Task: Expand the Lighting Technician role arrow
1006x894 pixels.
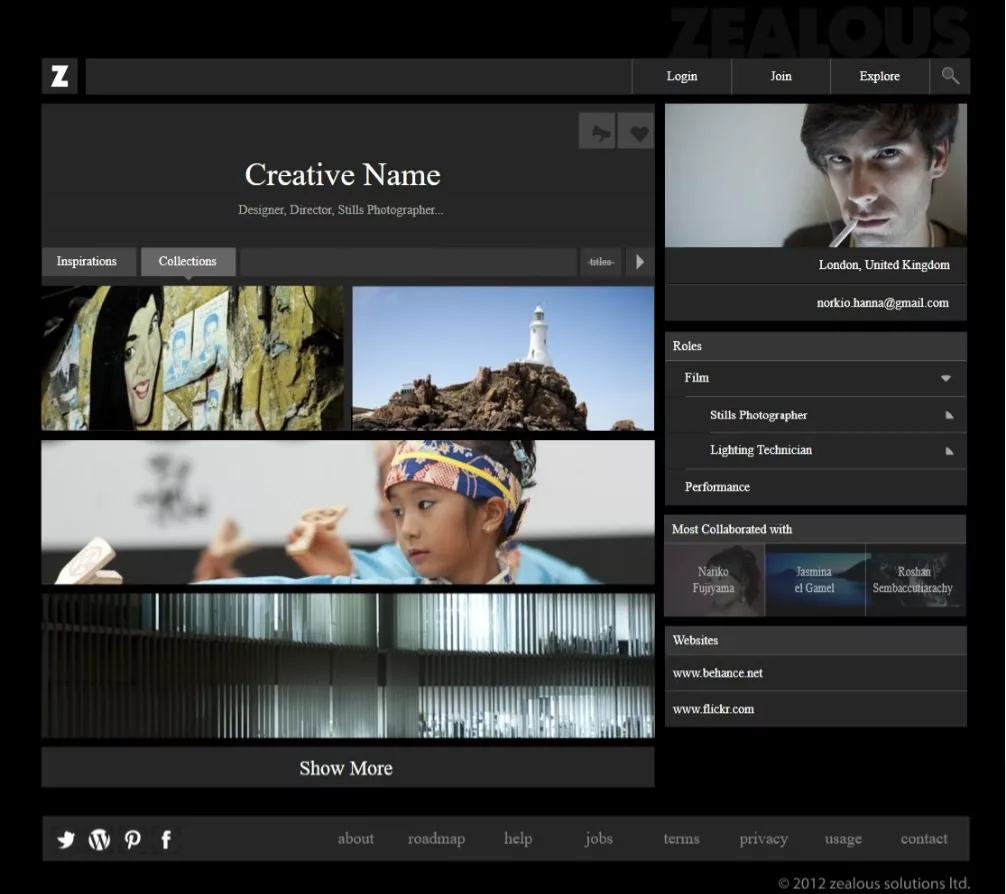Action: pyautogui.click(x=949, y=451)
